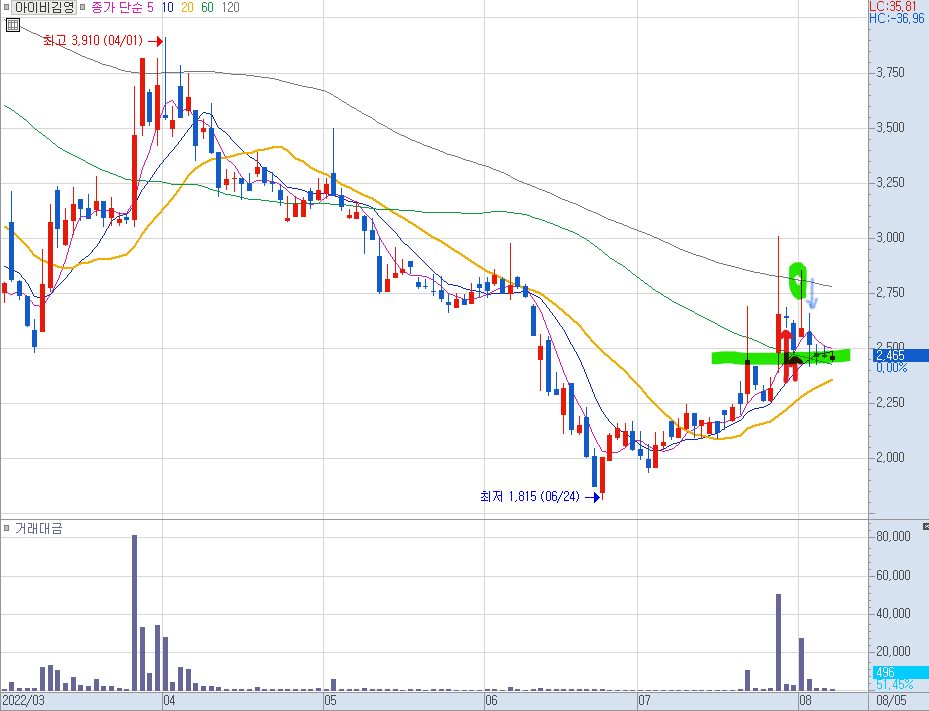
Task: Click the light blue down arrow annotation
Action: 813,294
